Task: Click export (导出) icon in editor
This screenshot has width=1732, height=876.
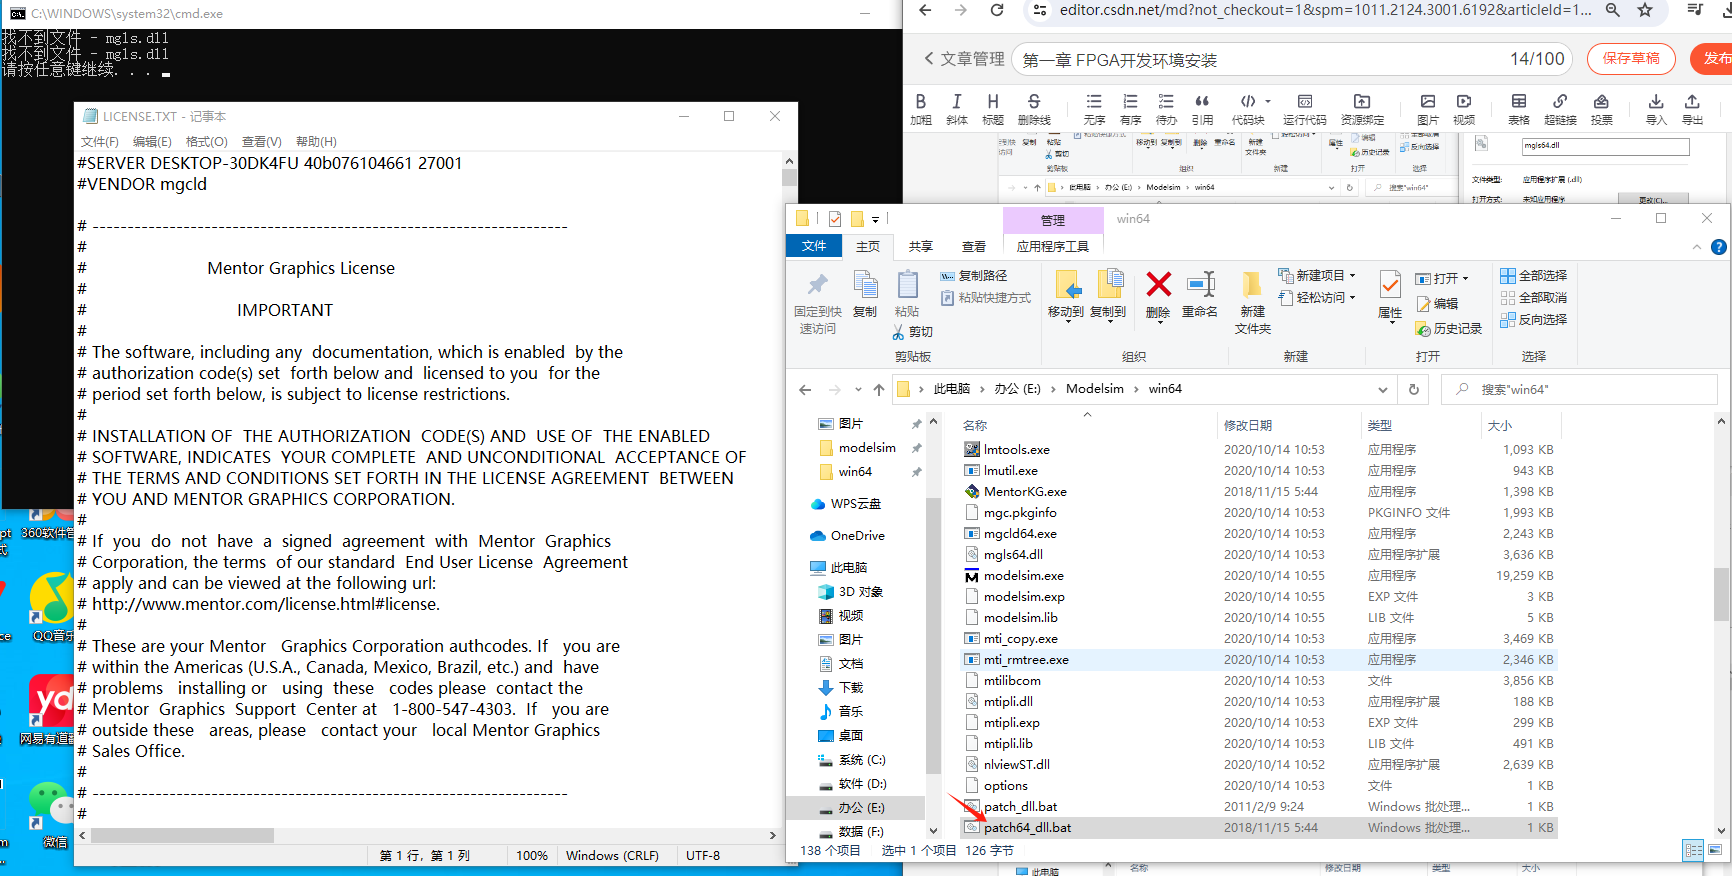Action: 1692,108
